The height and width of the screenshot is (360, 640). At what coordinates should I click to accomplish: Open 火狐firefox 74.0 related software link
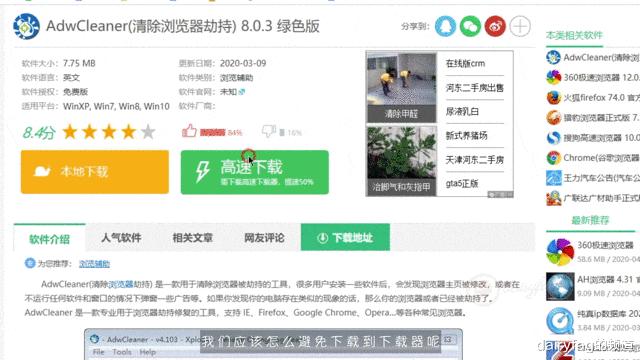[601, 98]
